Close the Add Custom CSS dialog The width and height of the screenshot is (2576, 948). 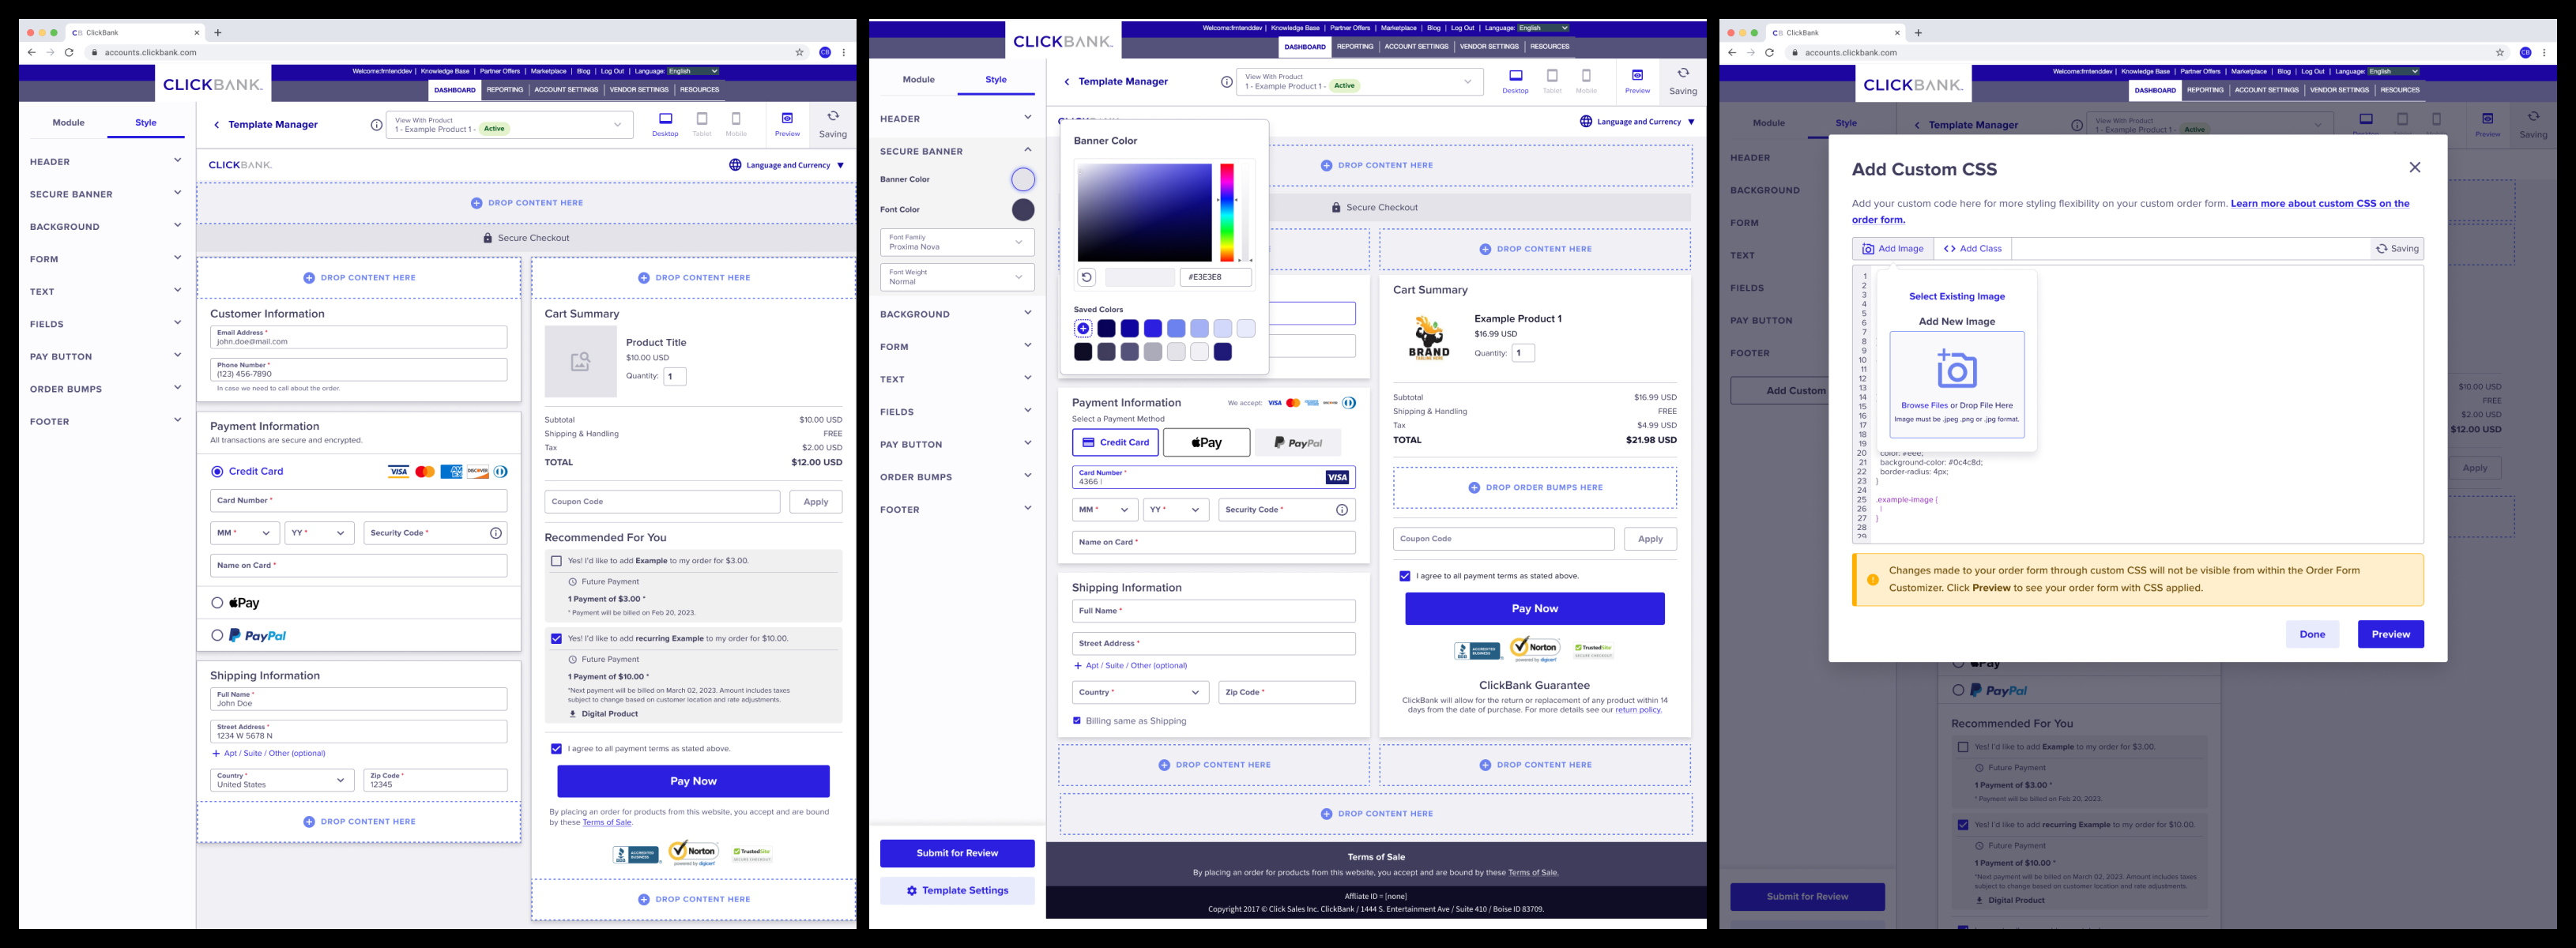point(2414,168)
